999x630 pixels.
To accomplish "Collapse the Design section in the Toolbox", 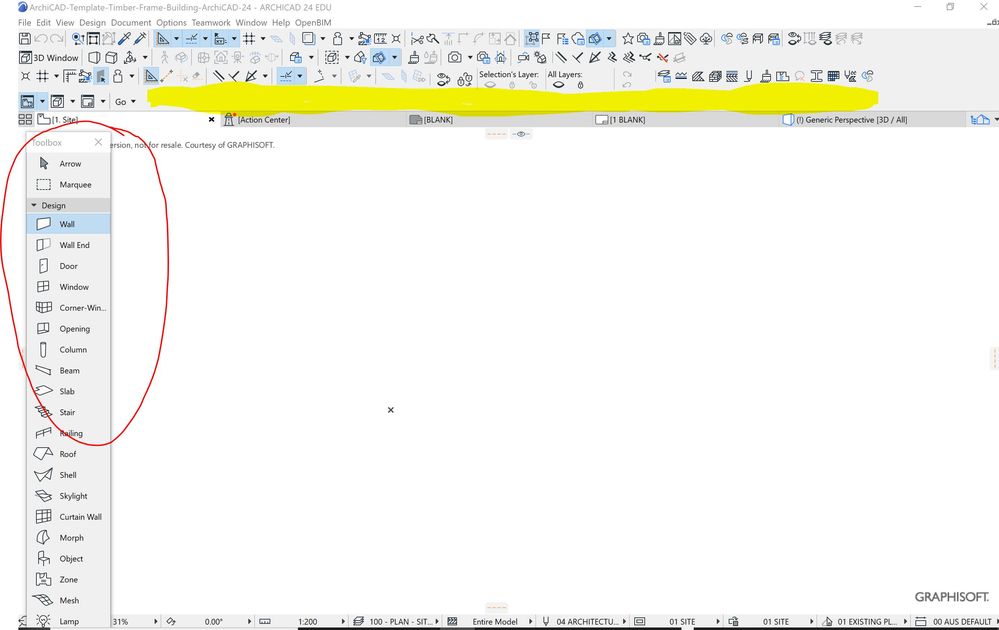I will click(x=34, y=205).
